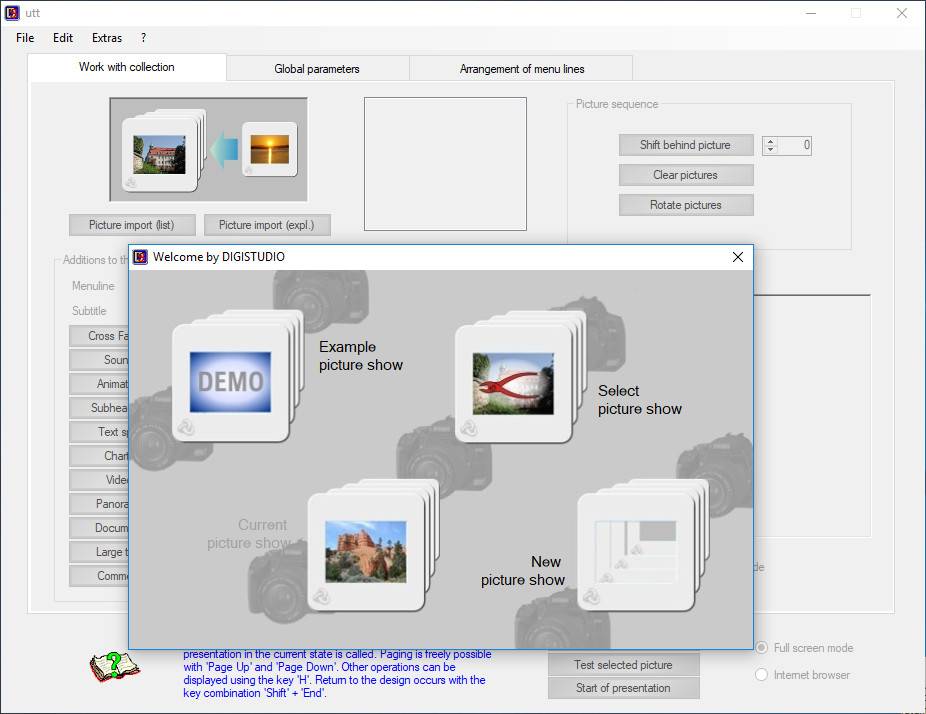Open the Edit menu
The image size is (926, 714).
(x=63, y=38)
